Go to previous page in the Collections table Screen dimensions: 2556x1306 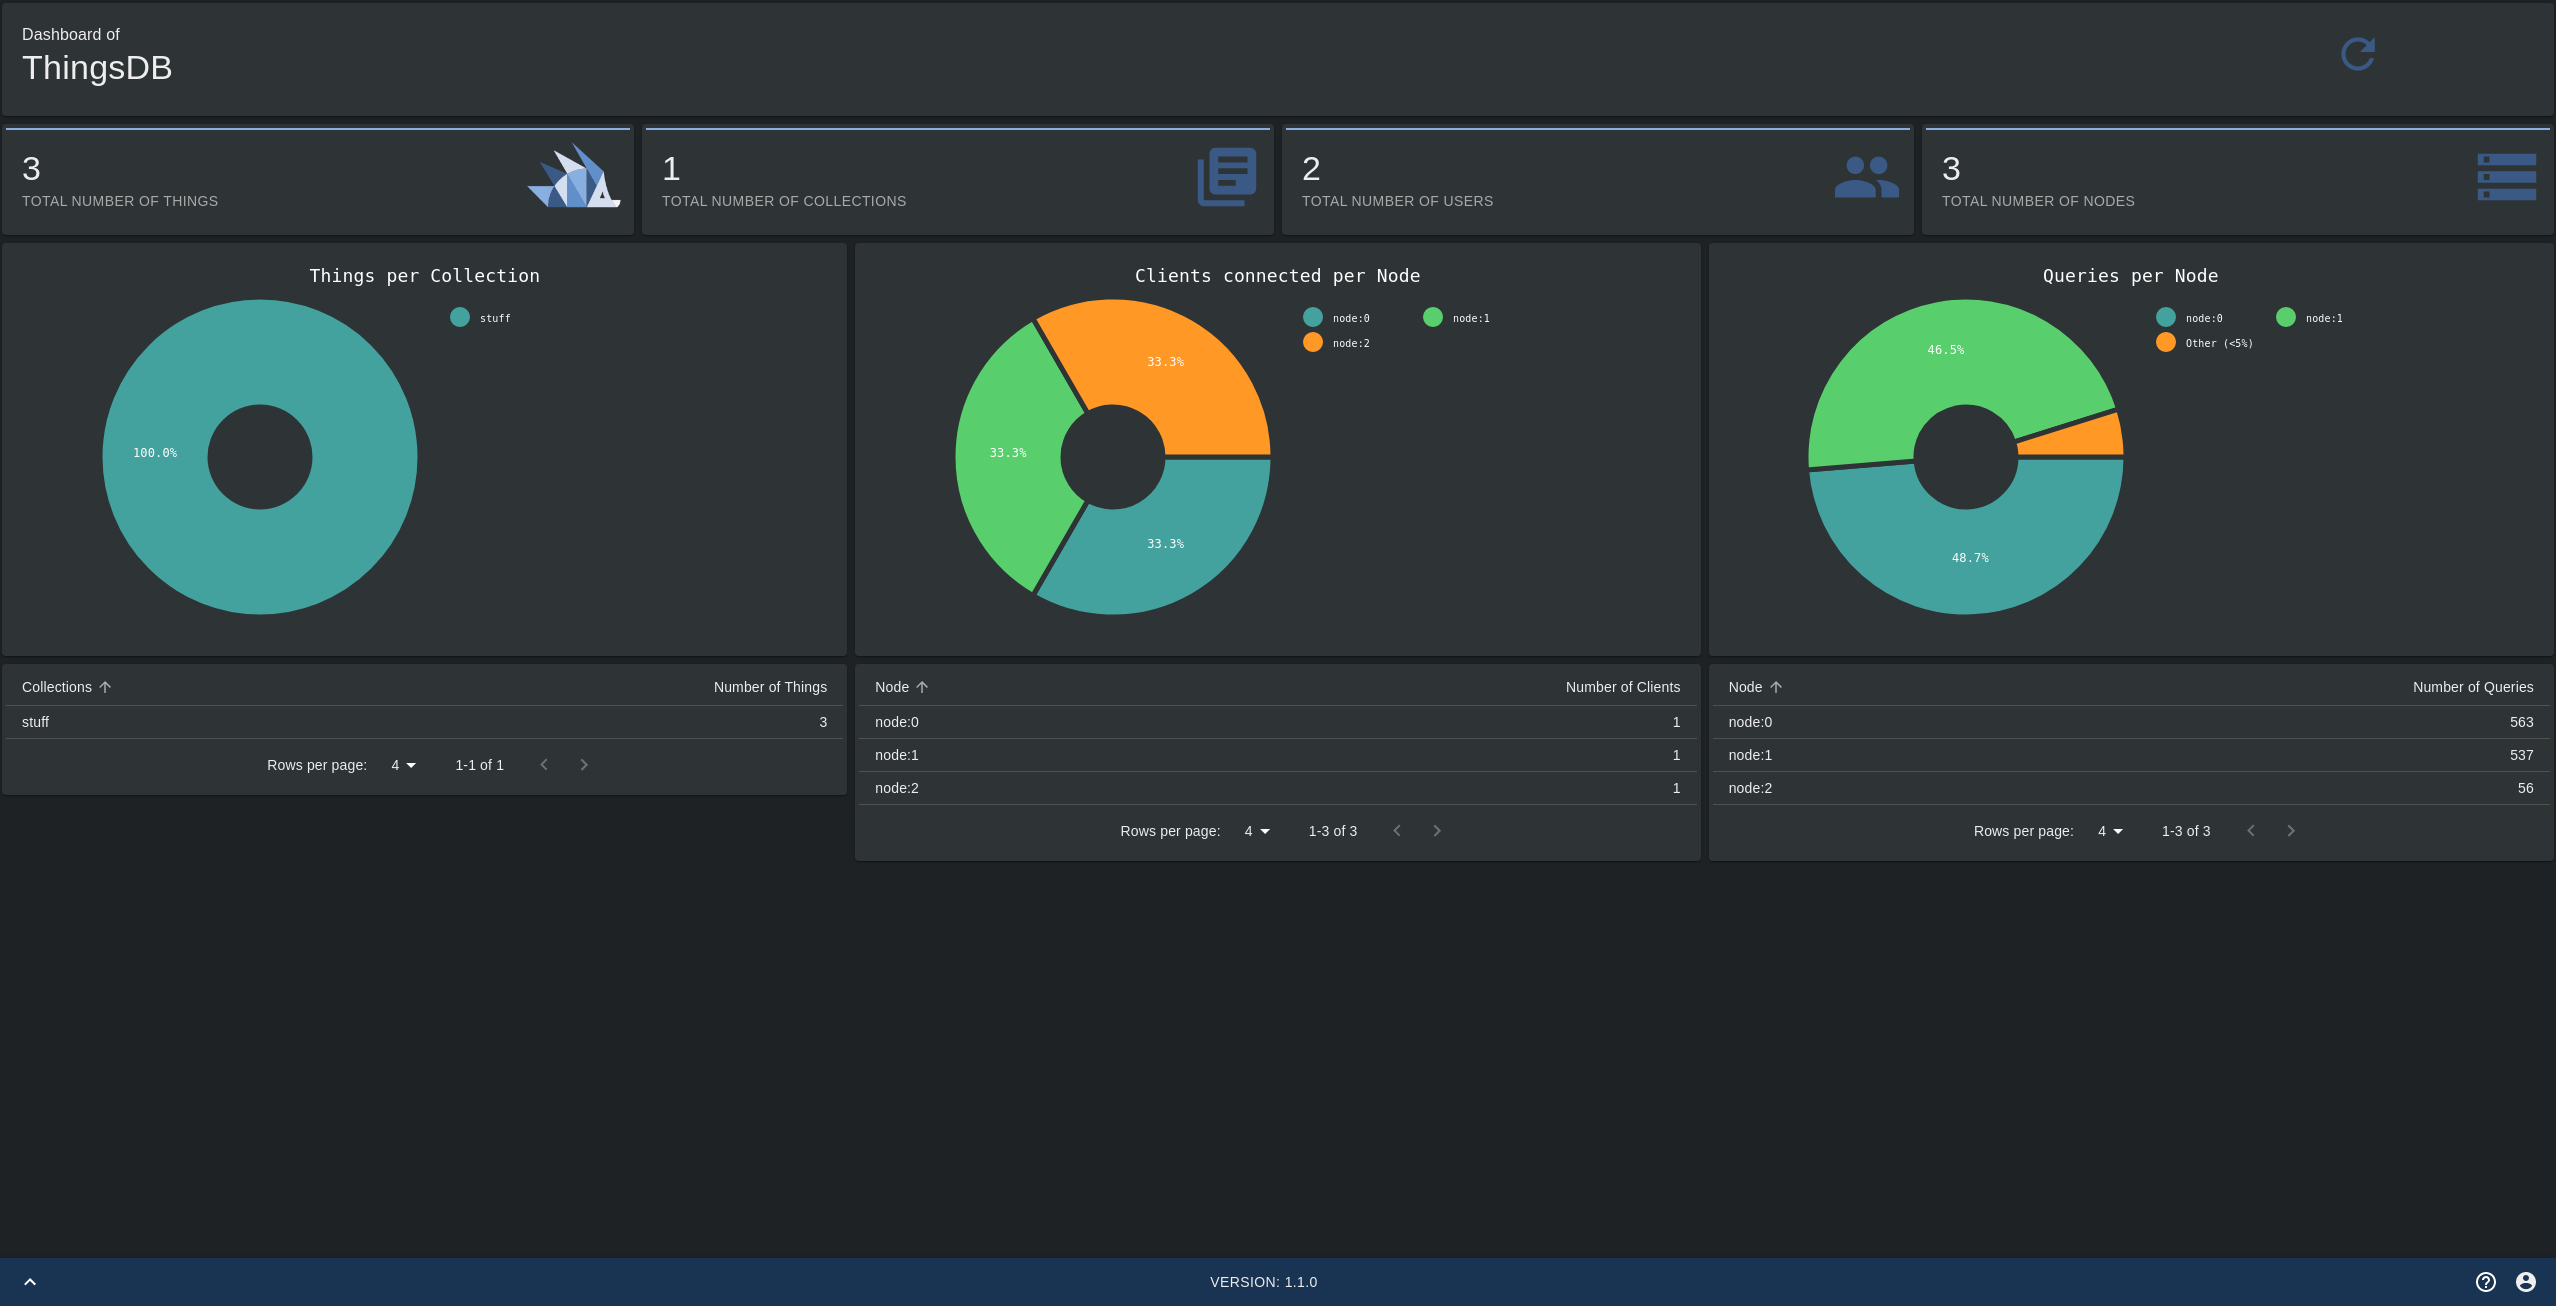pyautogui.click(x=544, y=765)
